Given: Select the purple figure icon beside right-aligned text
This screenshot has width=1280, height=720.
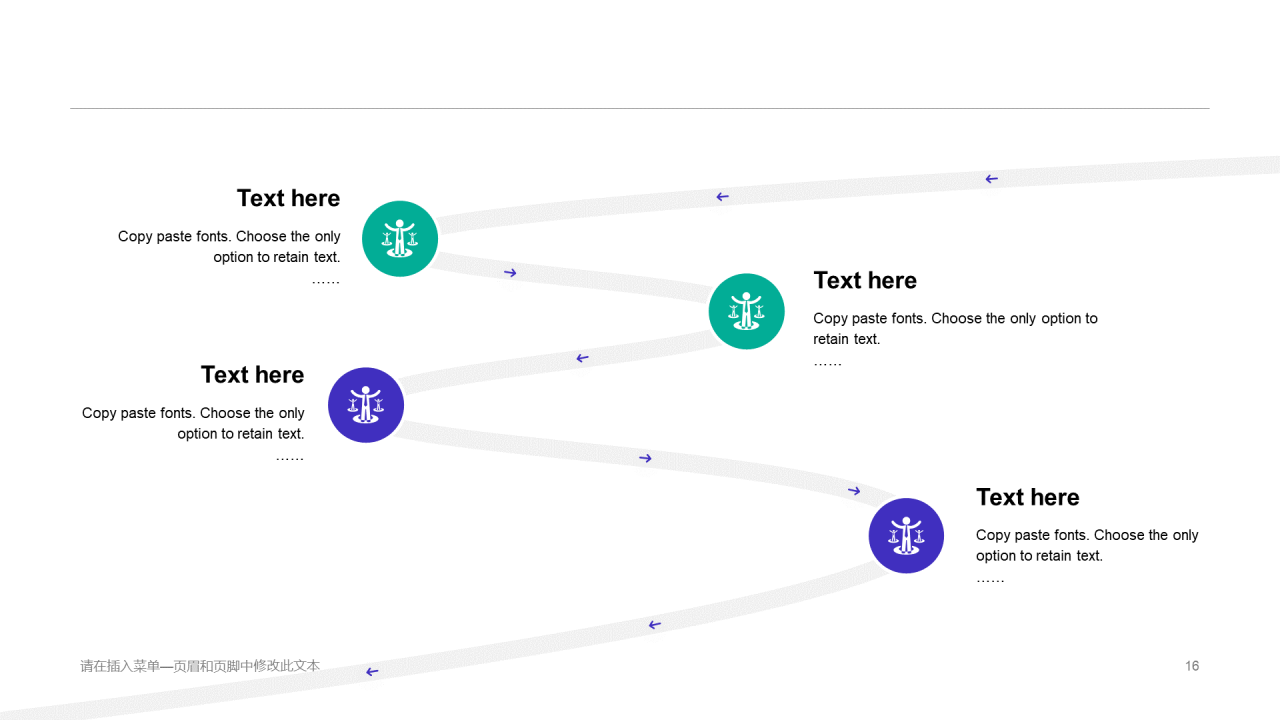Looking at the screenshot, I should pyautogui.click(x=366, y=405).
